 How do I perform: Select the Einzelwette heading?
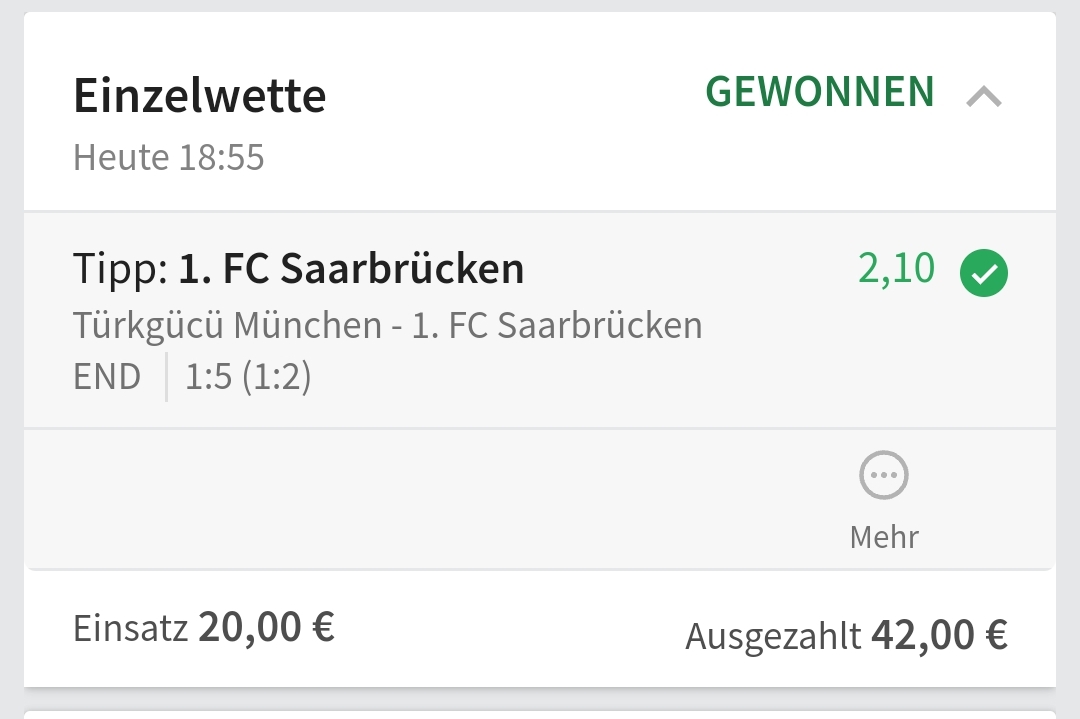[x=200, y=96]
